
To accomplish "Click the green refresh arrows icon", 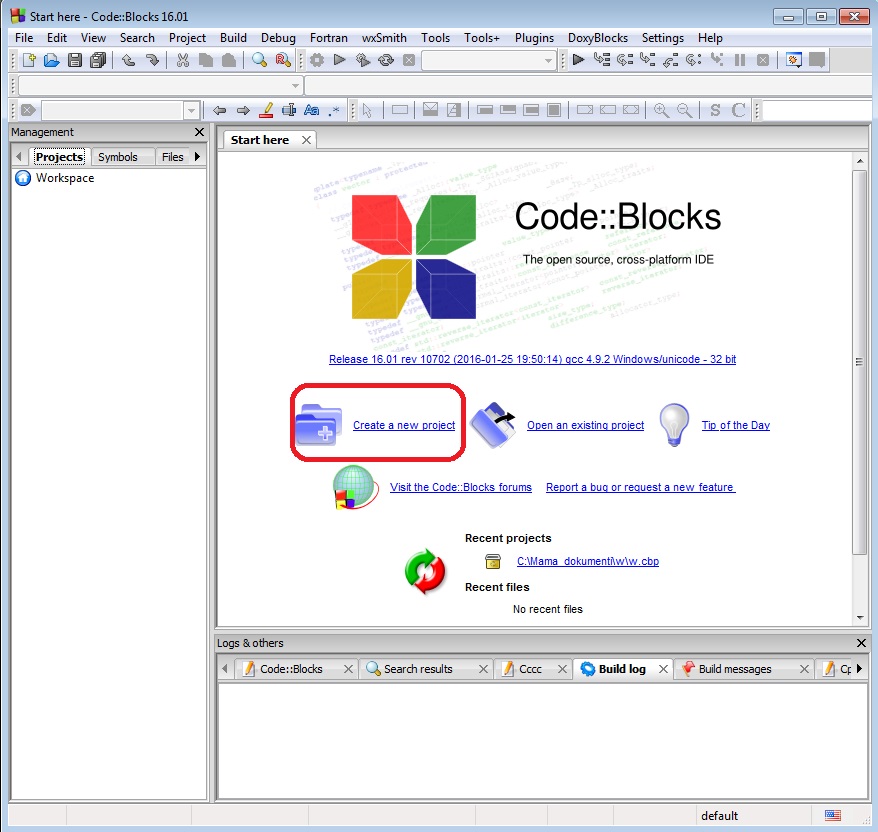I will point(424,571).
